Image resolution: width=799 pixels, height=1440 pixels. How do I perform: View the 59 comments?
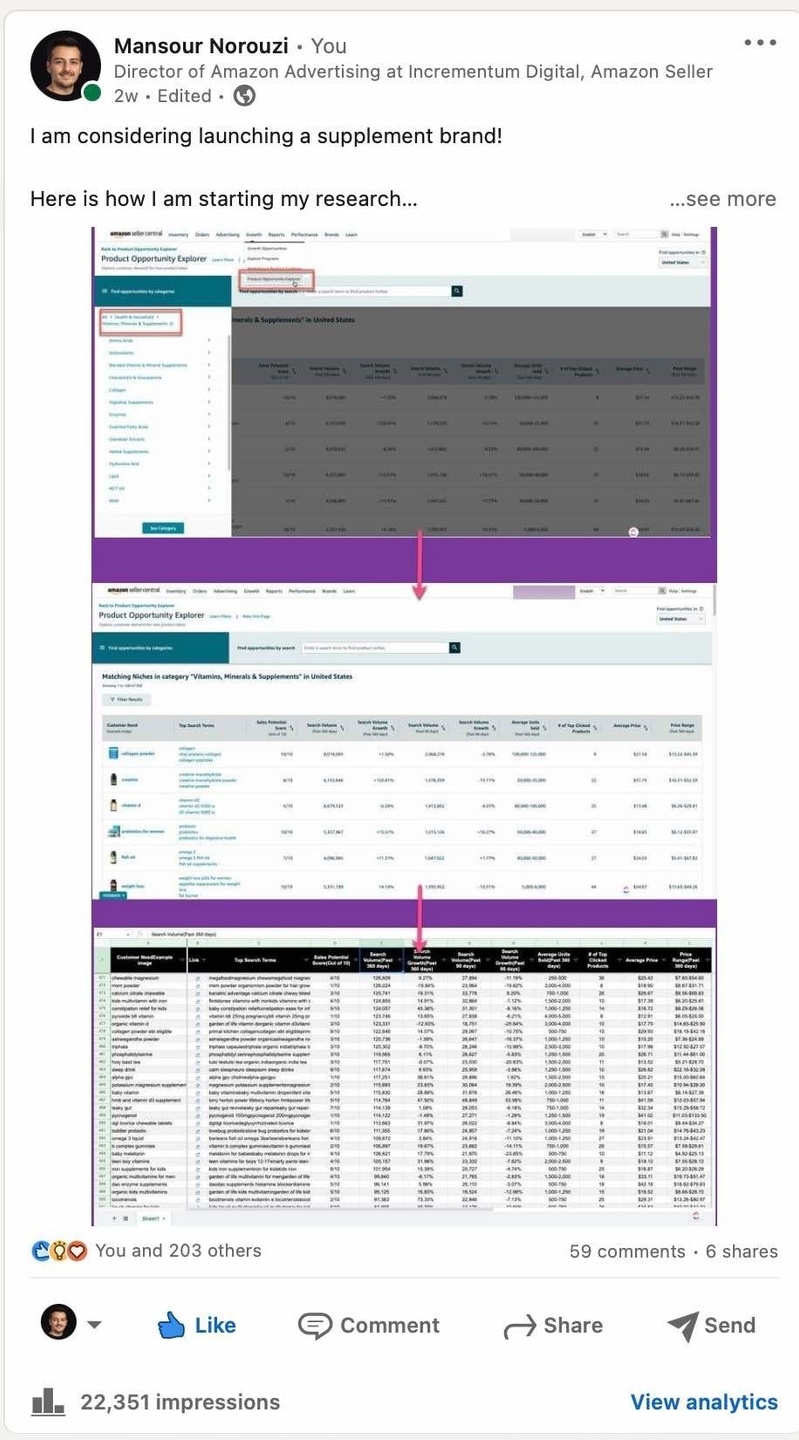[627, 1251]
